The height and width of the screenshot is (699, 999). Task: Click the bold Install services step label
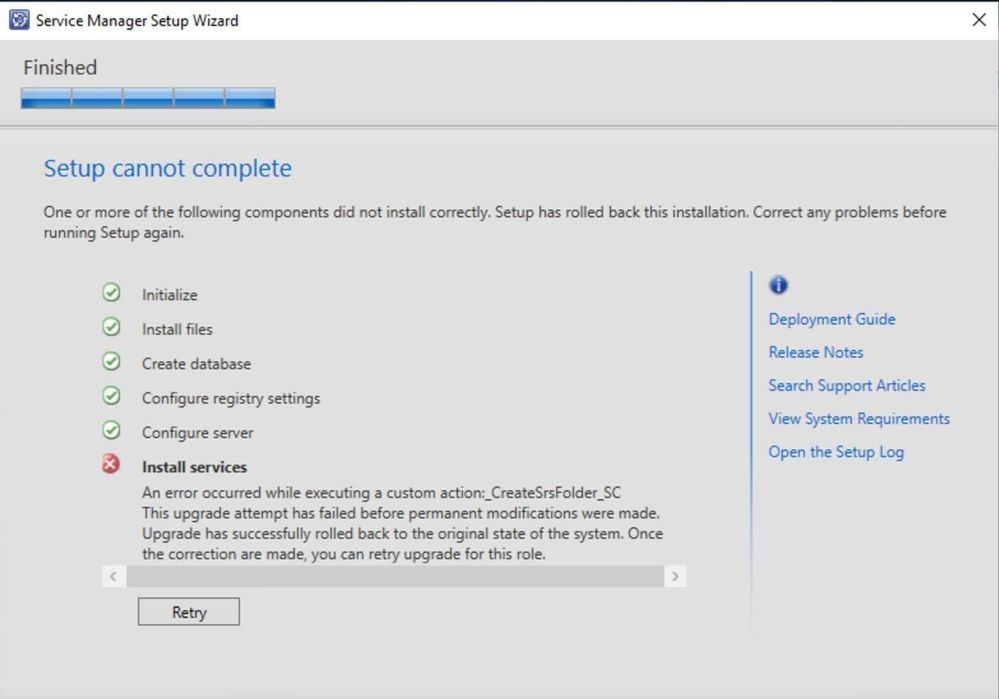194,467
